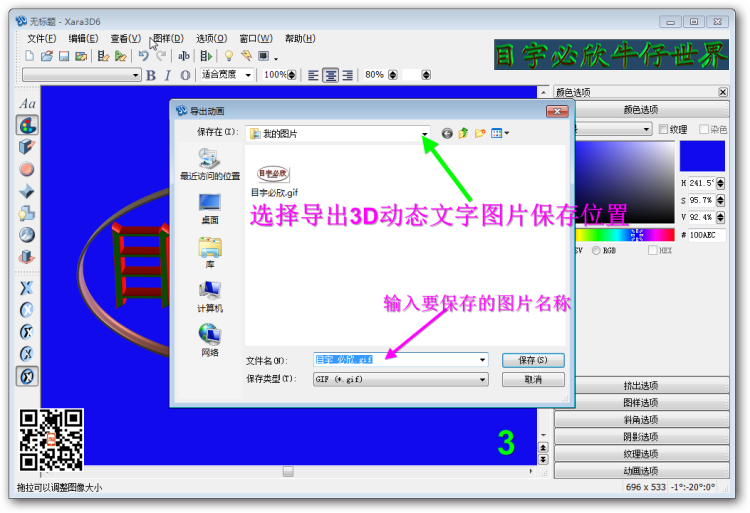750x513 pixels.
Task: Click the first X animation style icon
Action: (27, 288)
